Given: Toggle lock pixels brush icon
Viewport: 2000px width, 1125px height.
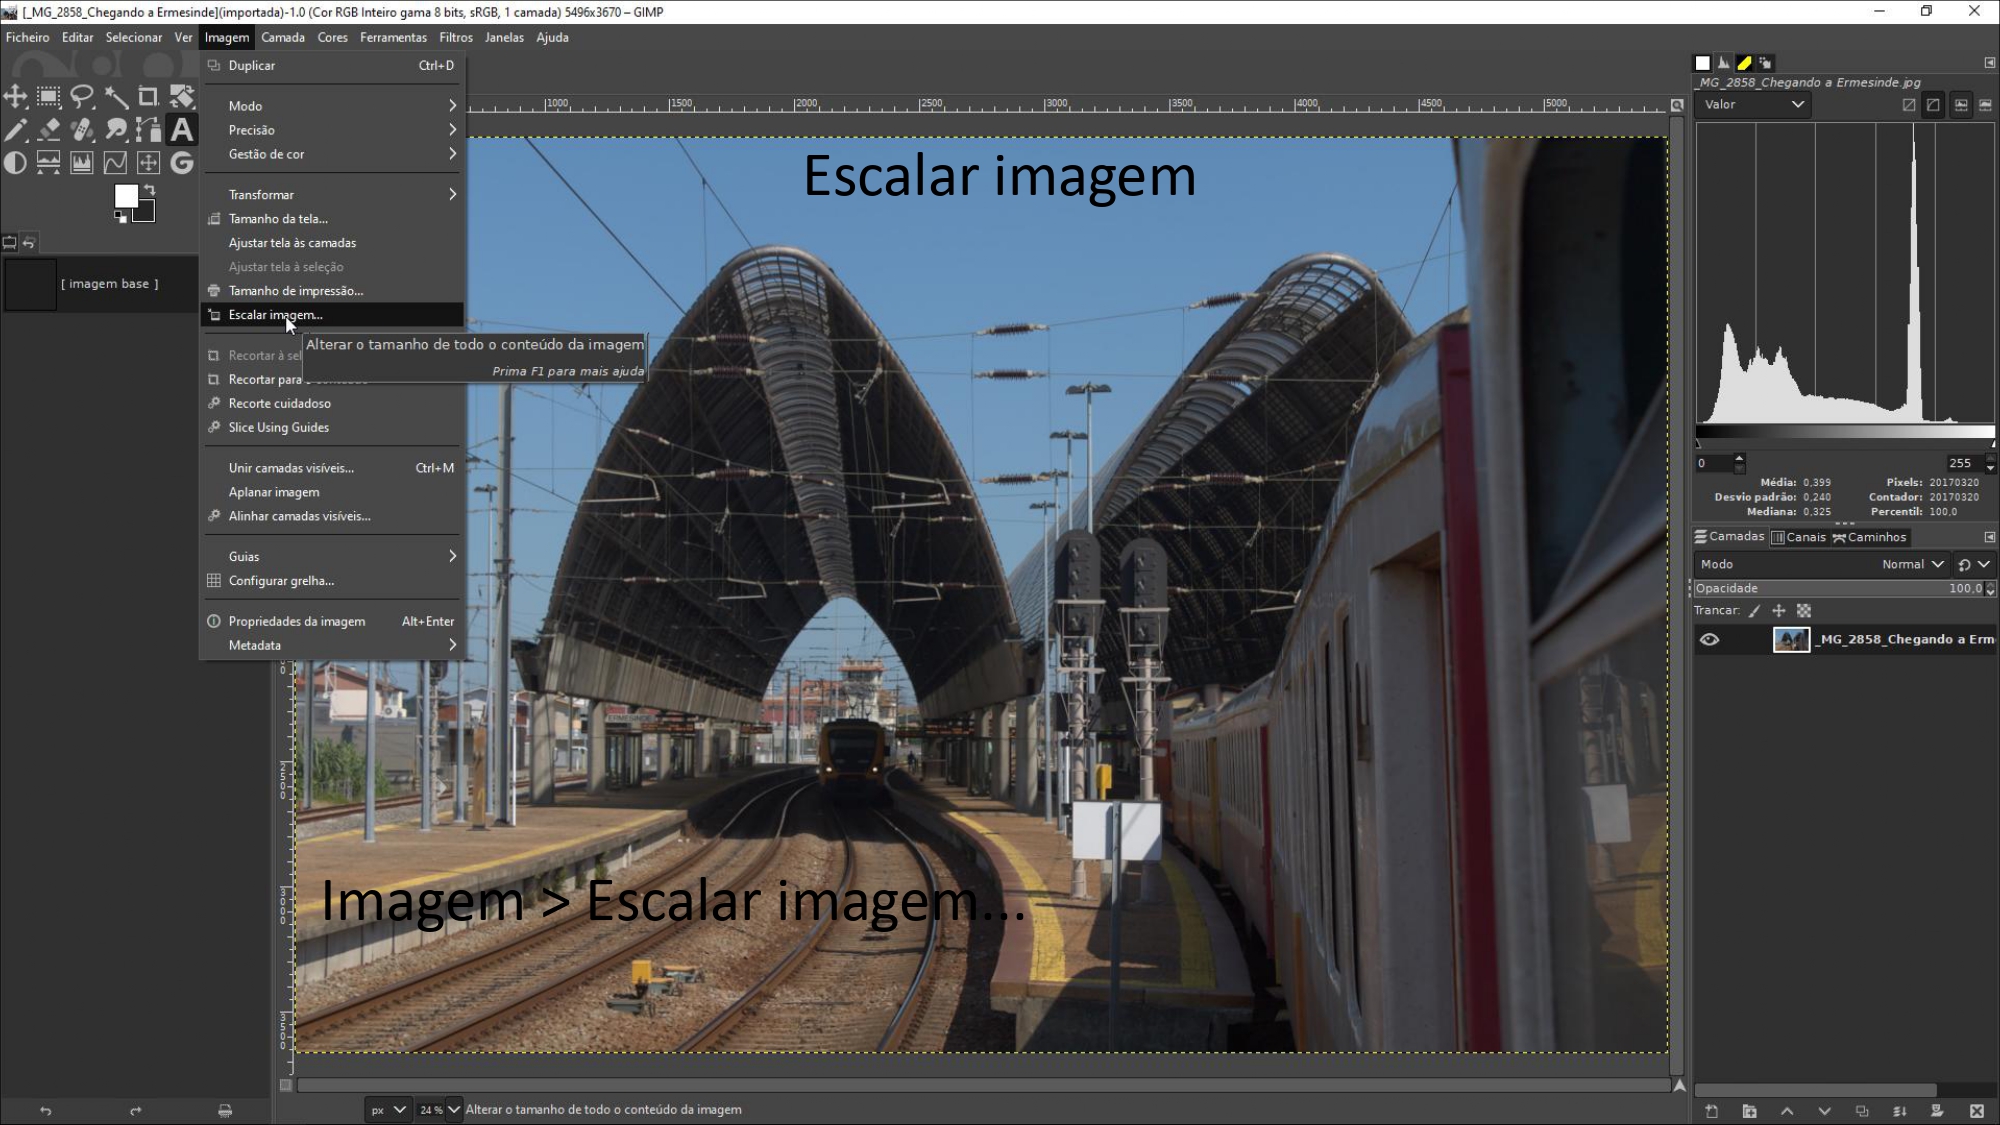Looking at the screenshot, I should (x=1754, y=611).
